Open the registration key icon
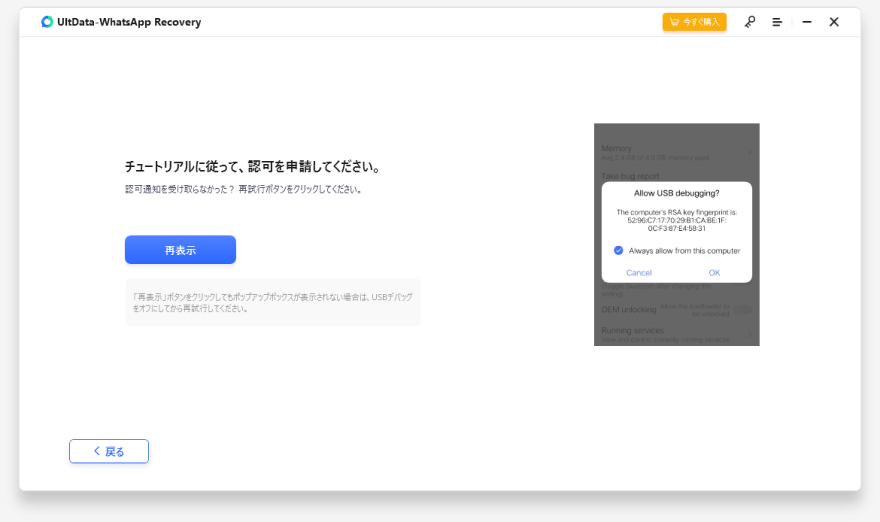The width and height of the screenshot is (880, 522). pyautogui.click(x=750, y=22)
